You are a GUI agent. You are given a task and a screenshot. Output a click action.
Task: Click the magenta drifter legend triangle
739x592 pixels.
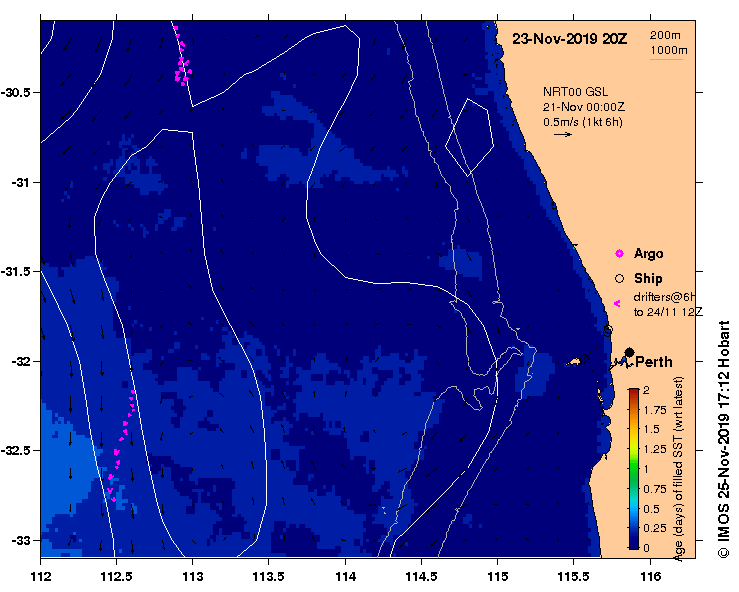pyautogui.click(x=617, y=304)
